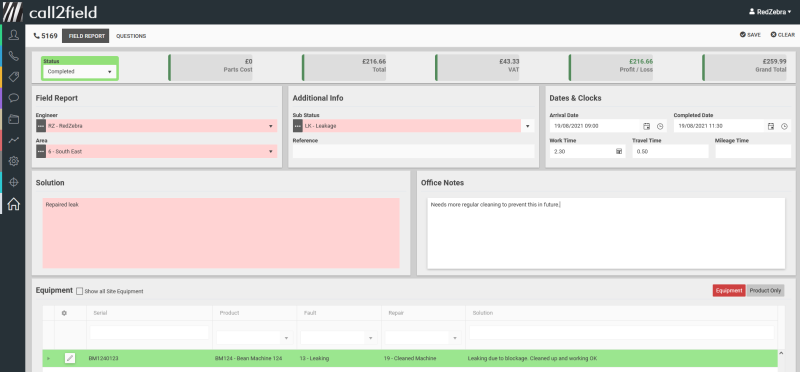Sort by the Fault column header
The width and height of the screenshot is (800, 372).
click(310, 313)
